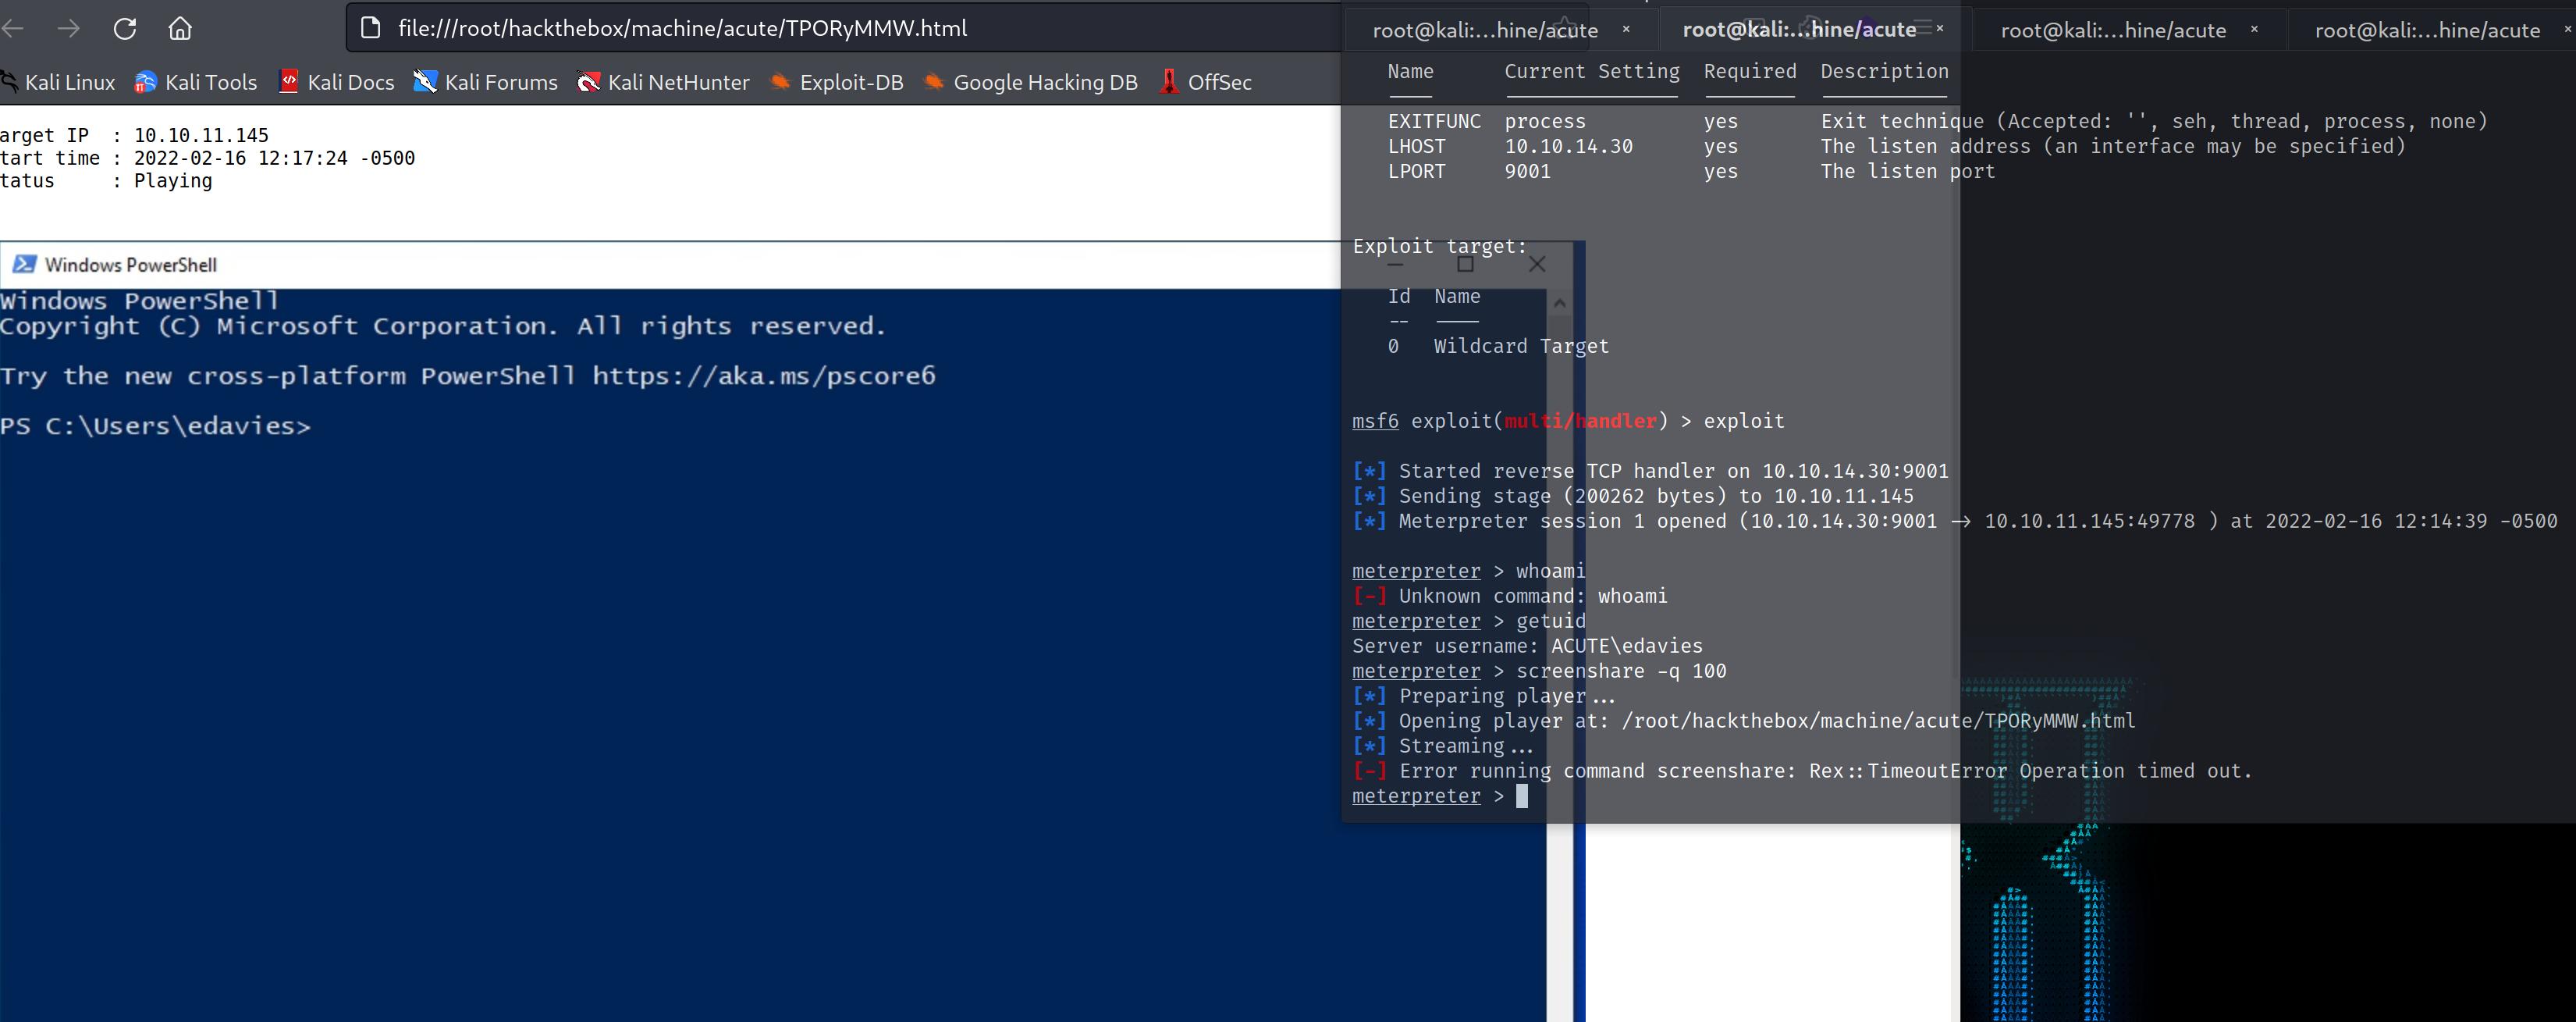Image resolution: width=2576 pixels, height=1022 pixels.
Task: Maximize the Windows PowerShell window
Action: pos(1465,264)
